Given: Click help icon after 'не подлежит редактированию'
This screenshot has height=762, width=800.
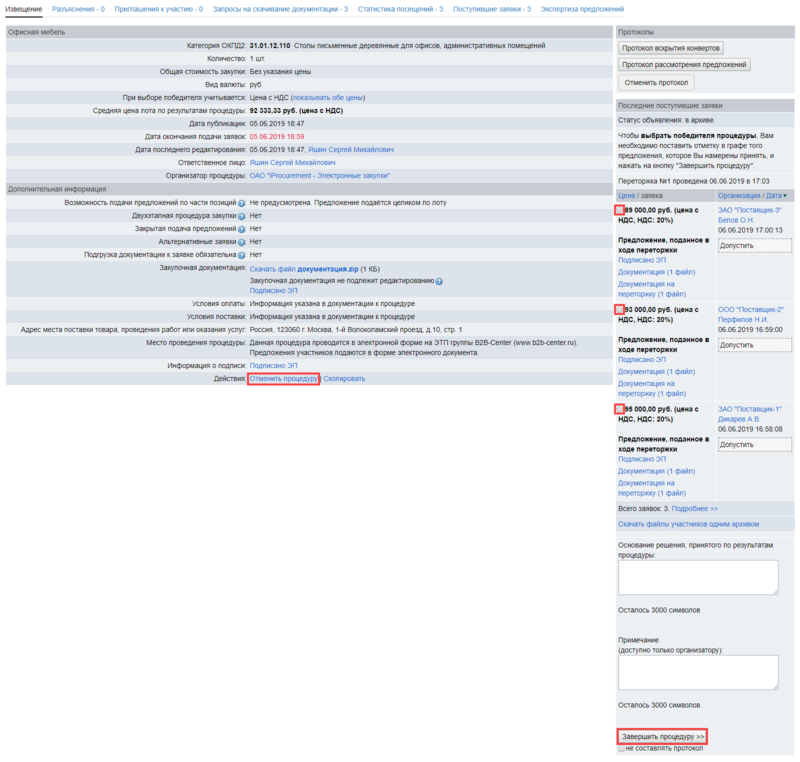Looking at the screenshot, I should coord(439,281).
